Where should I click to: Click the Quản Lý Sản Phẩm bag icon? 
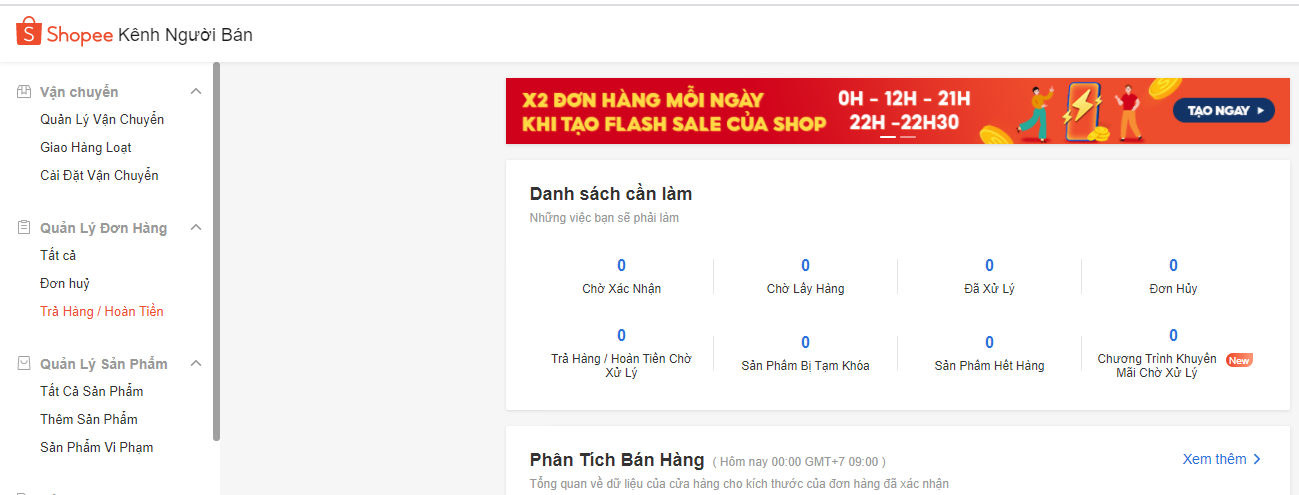point(24,364)
